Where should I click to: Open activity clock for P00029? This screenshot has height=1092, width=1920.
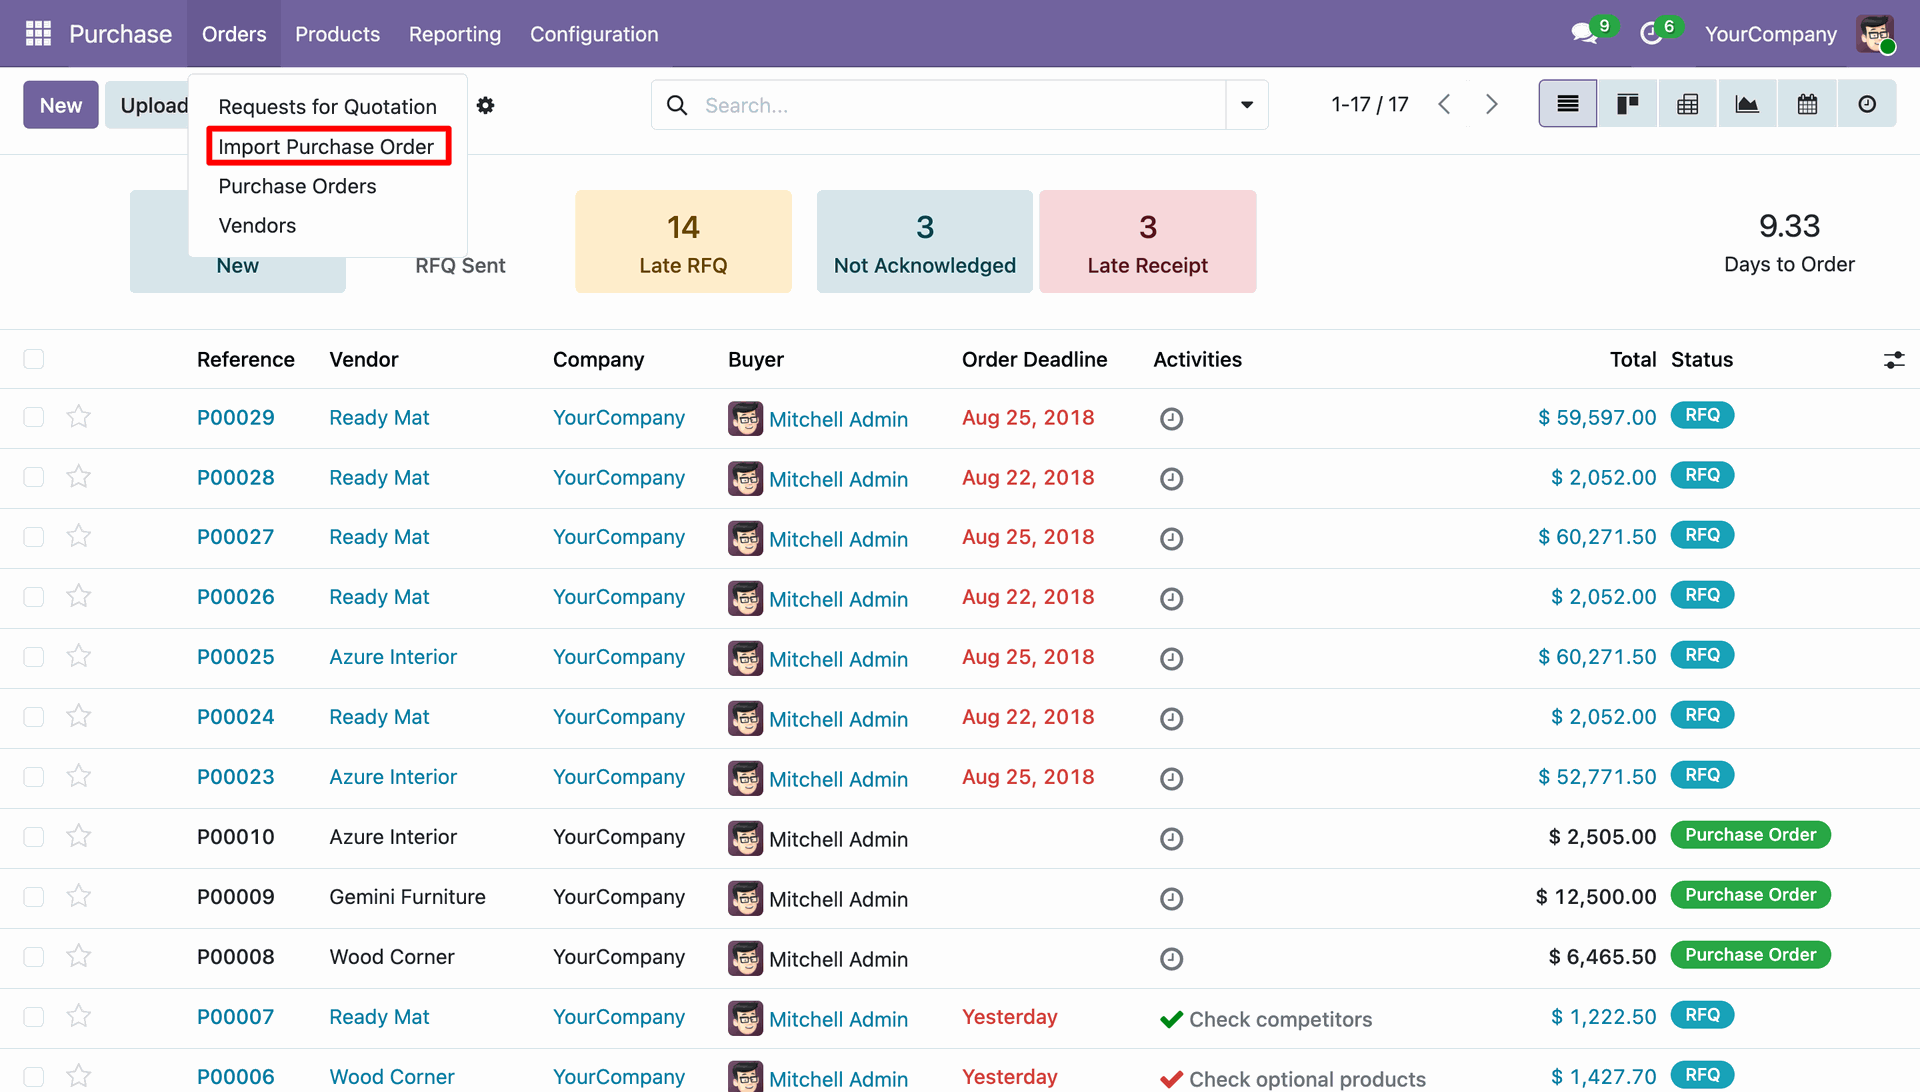coord(1171,419)
